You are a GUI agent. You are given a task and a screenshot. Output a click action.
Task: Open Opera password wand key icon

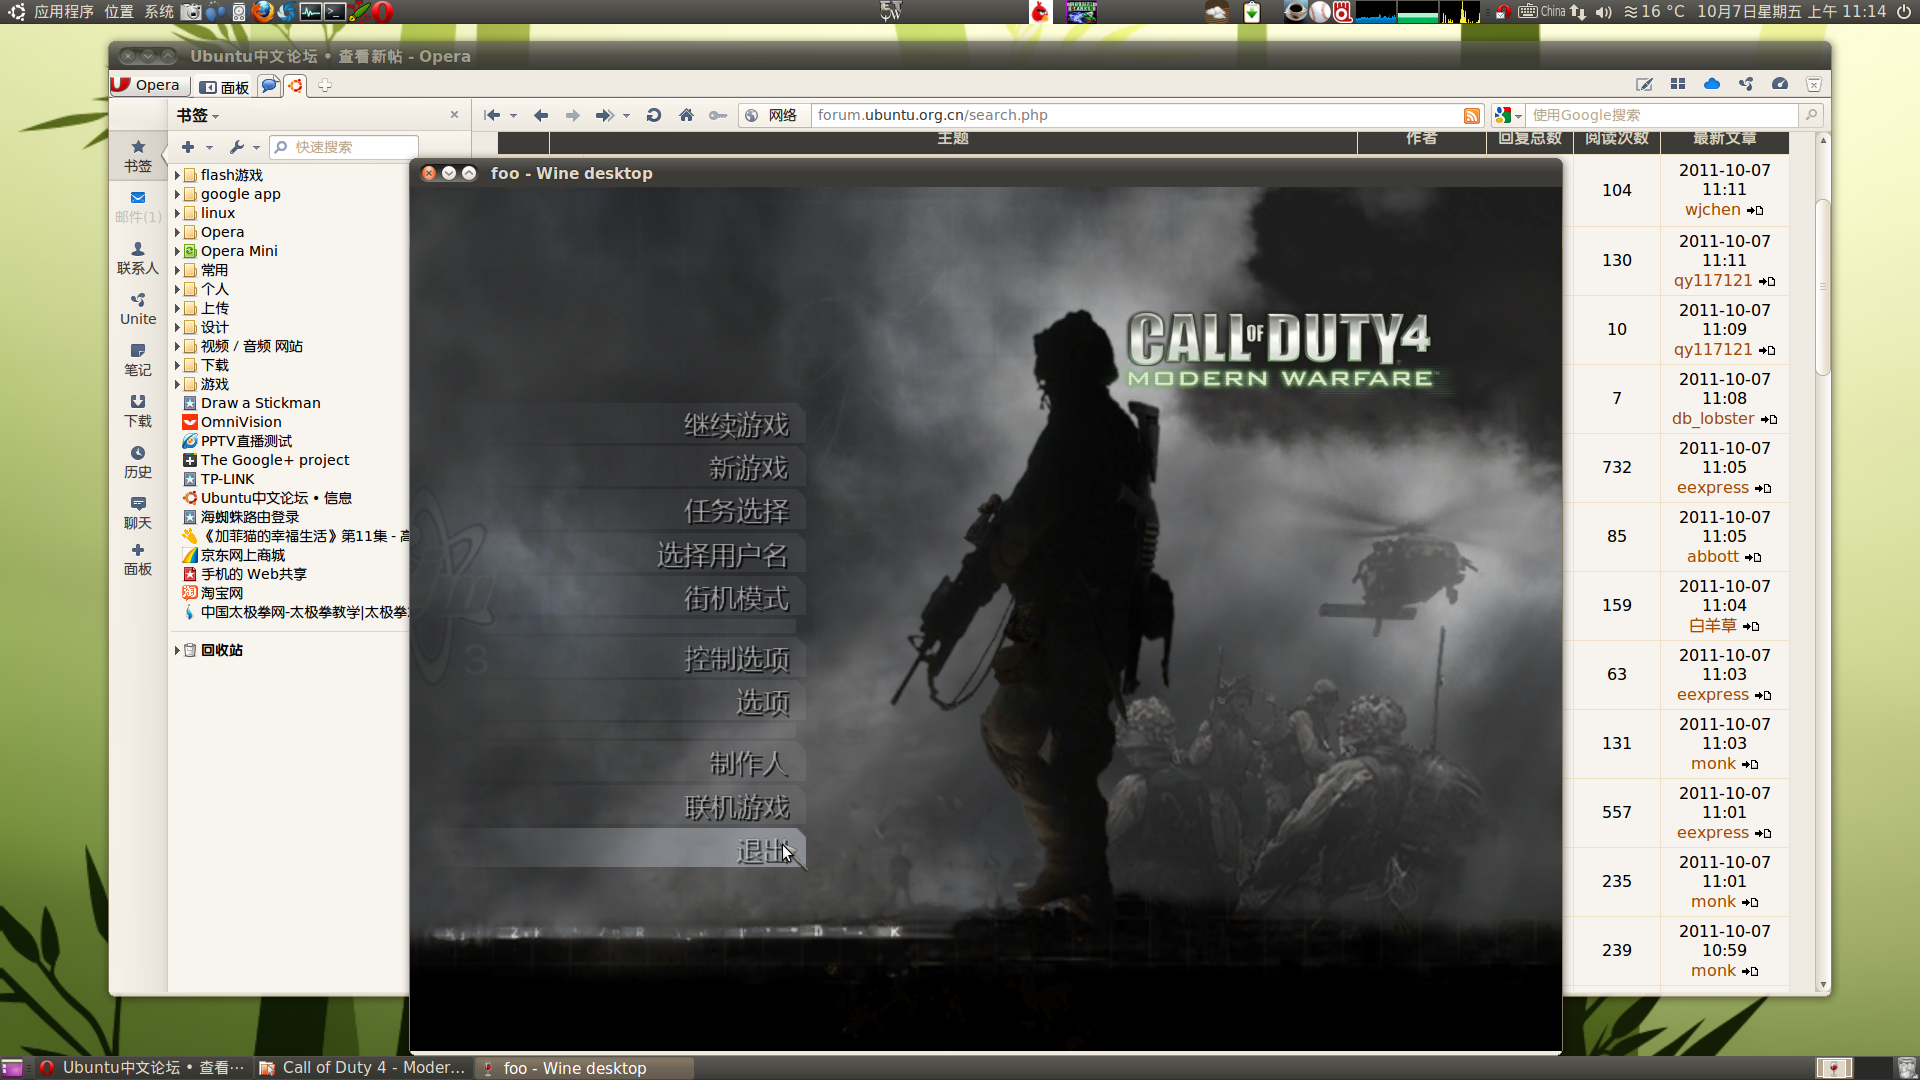718,115
